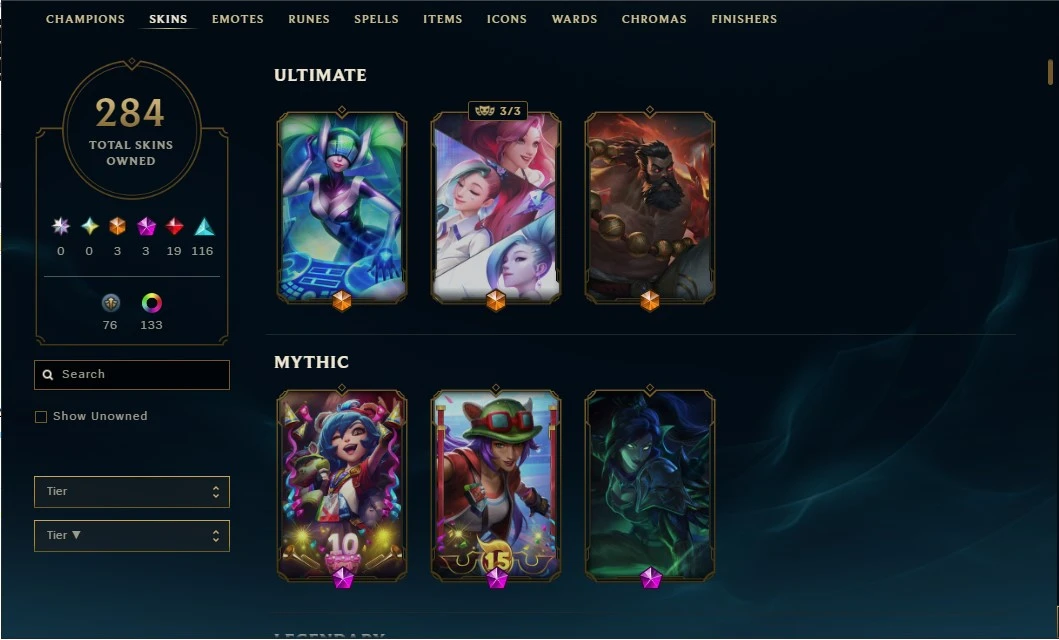Open the first Tier dropdown
Image resolution: width=1059 pixels, height=640 pixels.
132,491
